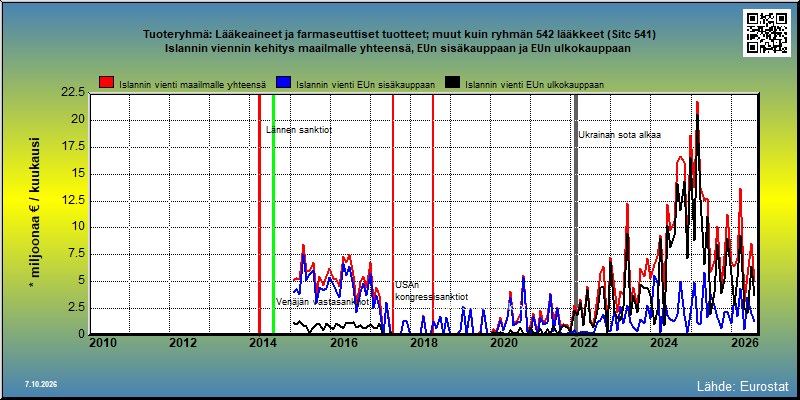Click the y-axis value 10
Image resolution: width=800 pixels, height=400 pixels.
pos(78,227)
